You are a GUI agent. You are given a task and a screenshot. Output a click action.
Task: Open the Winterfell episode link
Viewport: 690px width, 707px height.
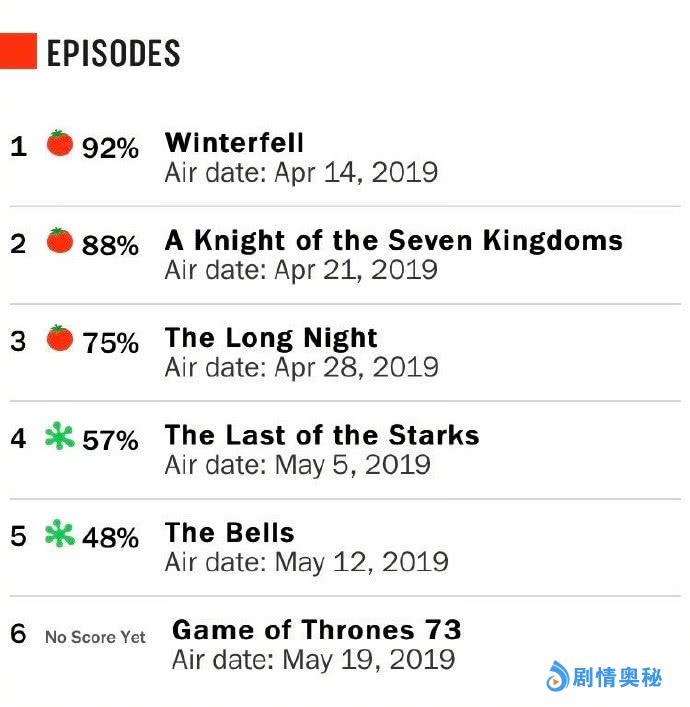click(234, 142)
